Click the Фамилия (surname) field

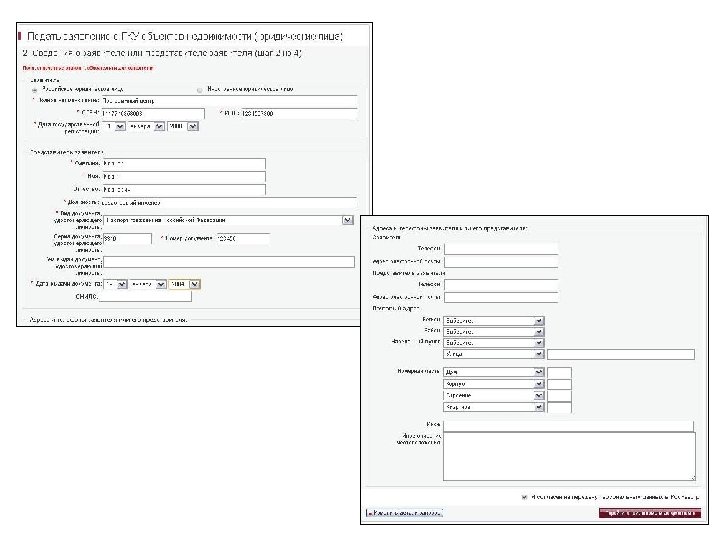click(x=184, y=163)
